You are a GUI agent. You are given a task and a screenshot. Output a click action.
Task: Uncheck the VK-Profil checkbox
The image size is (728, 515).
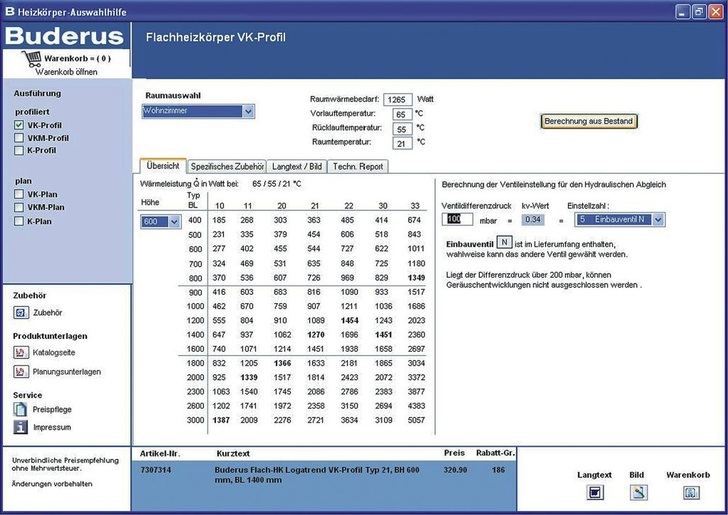point(19,125)
